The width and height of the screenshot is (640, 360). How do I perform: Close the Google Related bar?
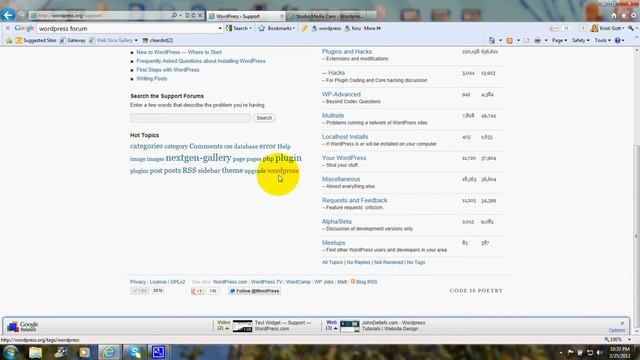pyautogui.click(x=622, y=323)
